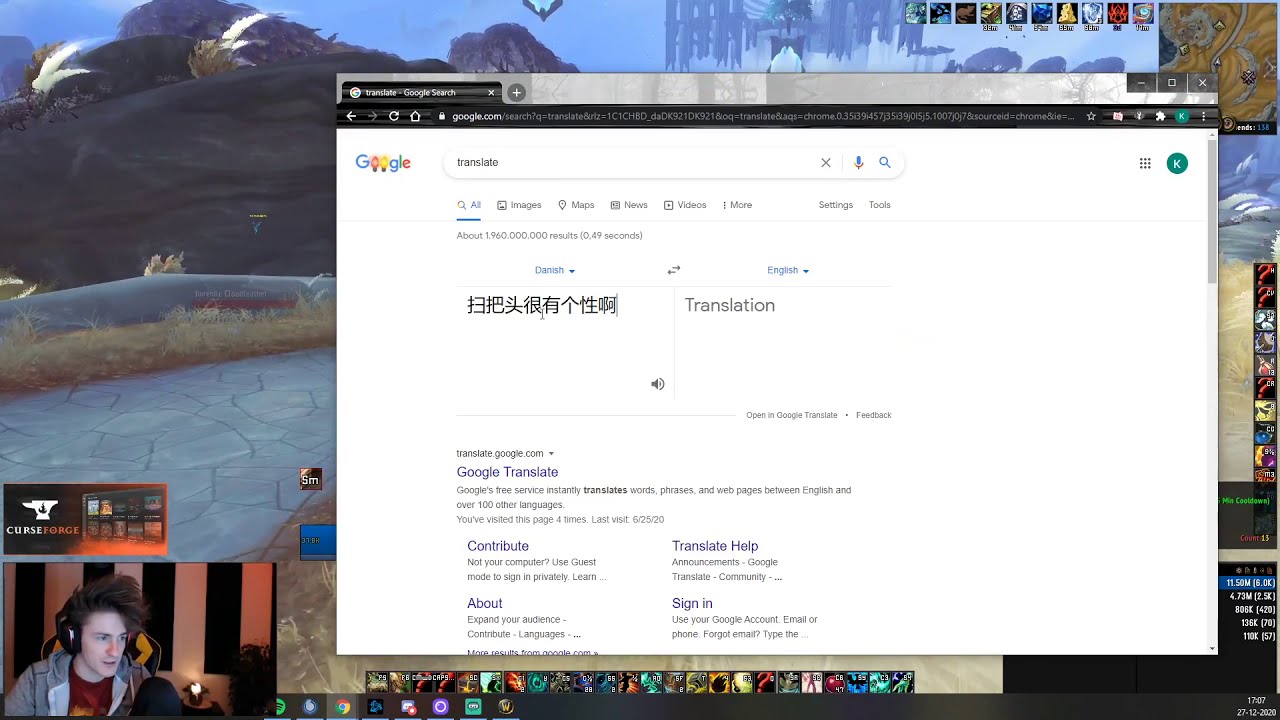Swap translation languages
The height and width of the screenshot is (720, 1280).
coord(674,270)
